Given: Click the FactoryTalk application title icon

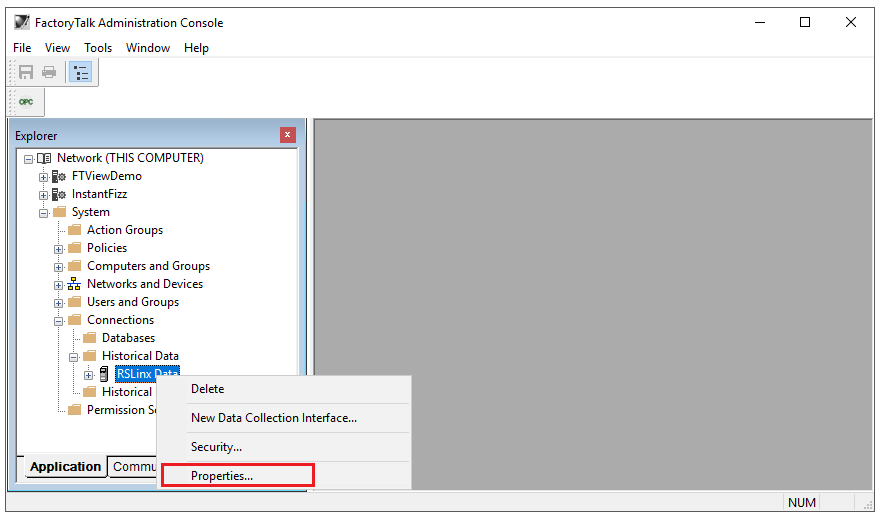Looking at the screenshot, I should pyautogui.click(x=21, y=22).
